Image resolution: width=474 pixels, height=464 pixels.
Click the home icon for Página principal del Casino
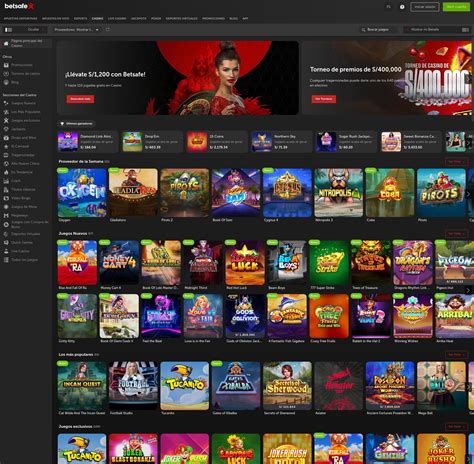point(6,43)
